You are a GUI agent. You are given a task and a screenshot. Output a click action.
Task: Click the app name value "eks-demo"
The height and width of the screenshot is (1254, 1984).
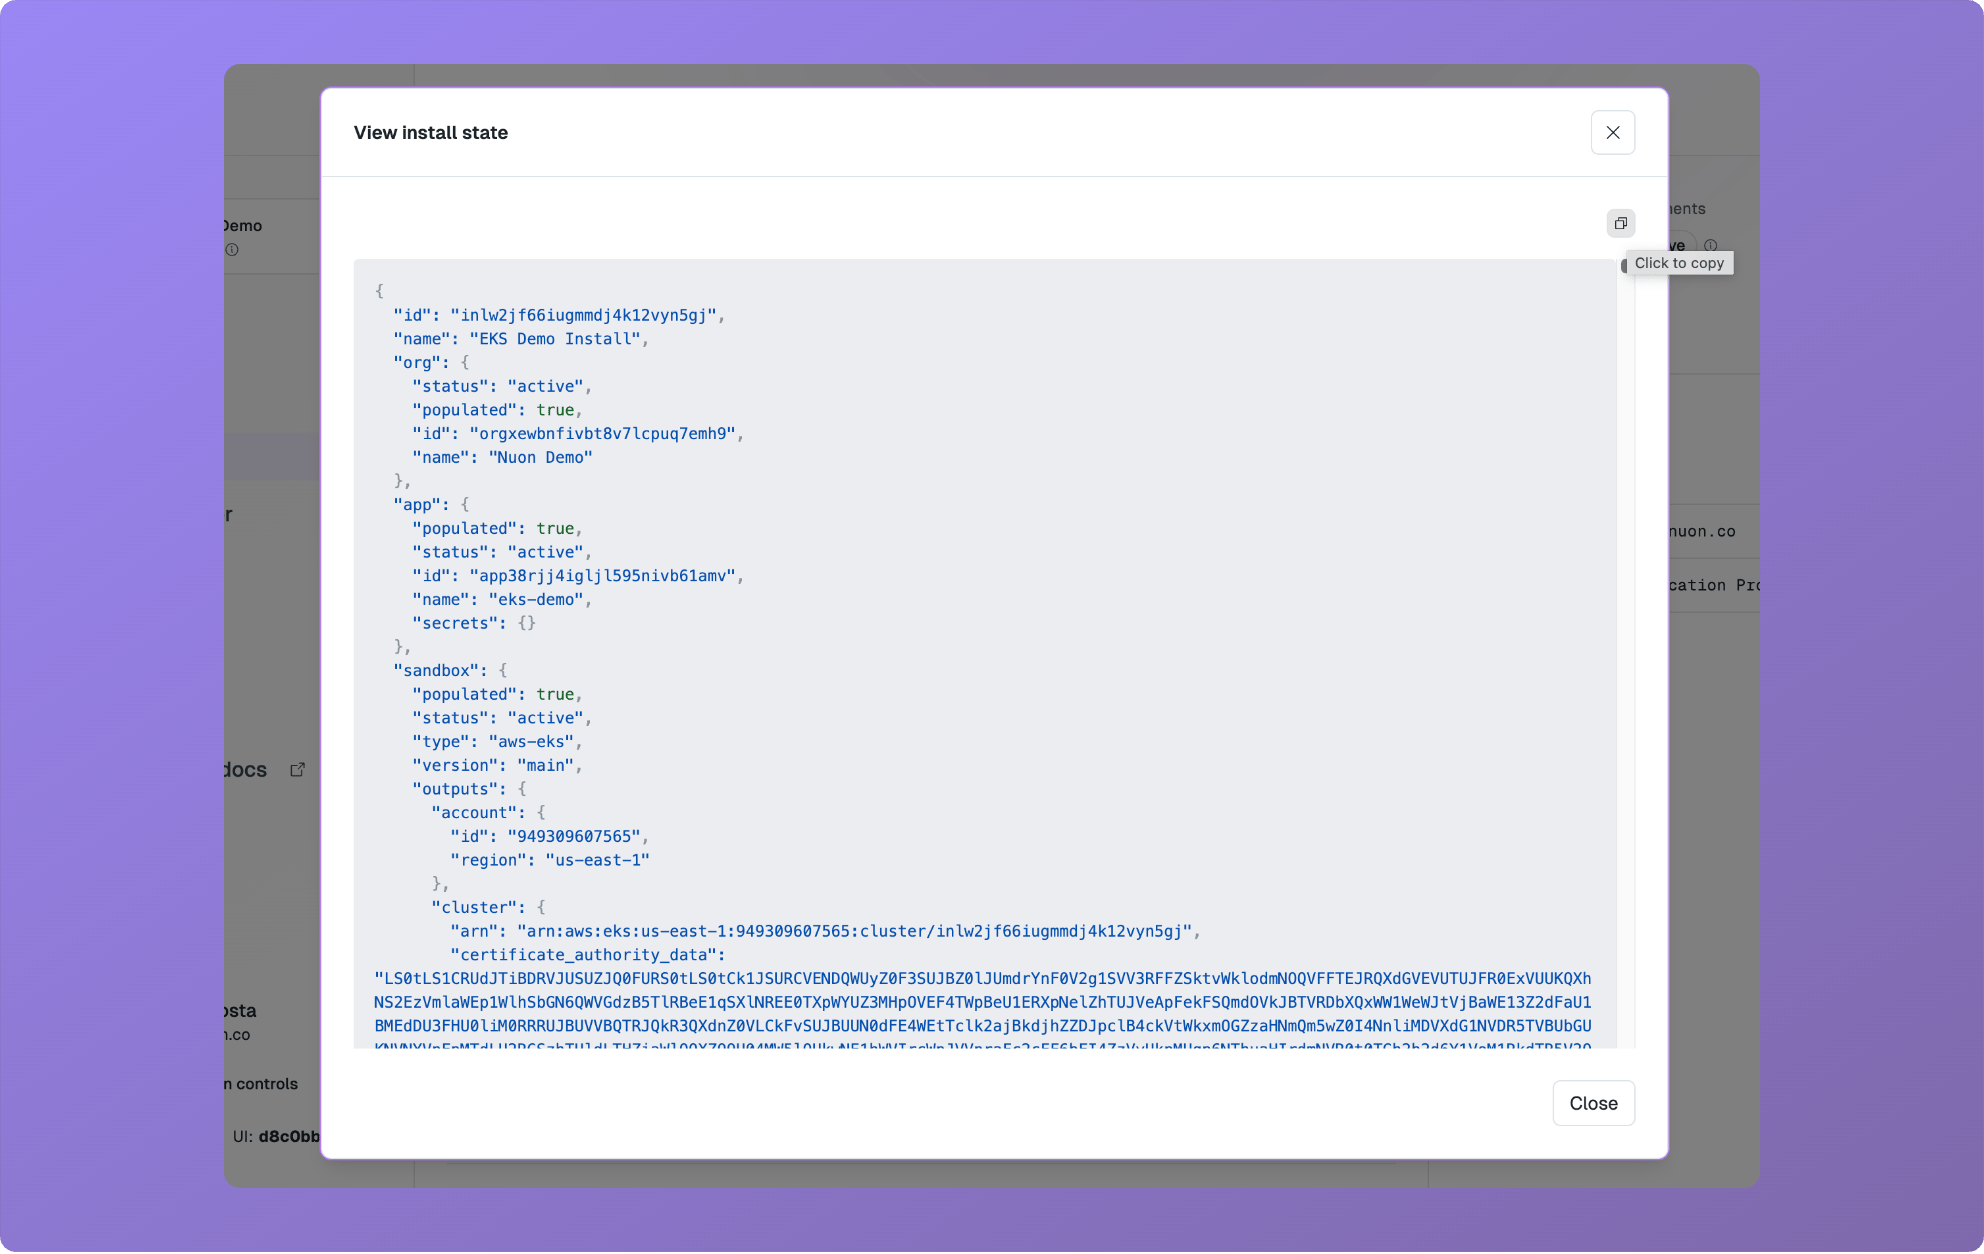(536, 600)
